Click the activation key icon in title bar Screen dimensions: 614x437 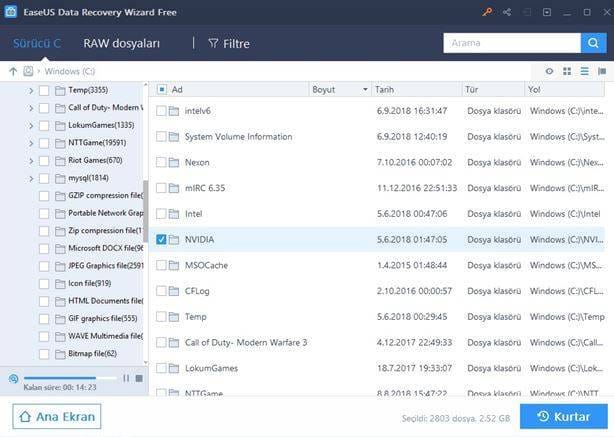(487, 12)
